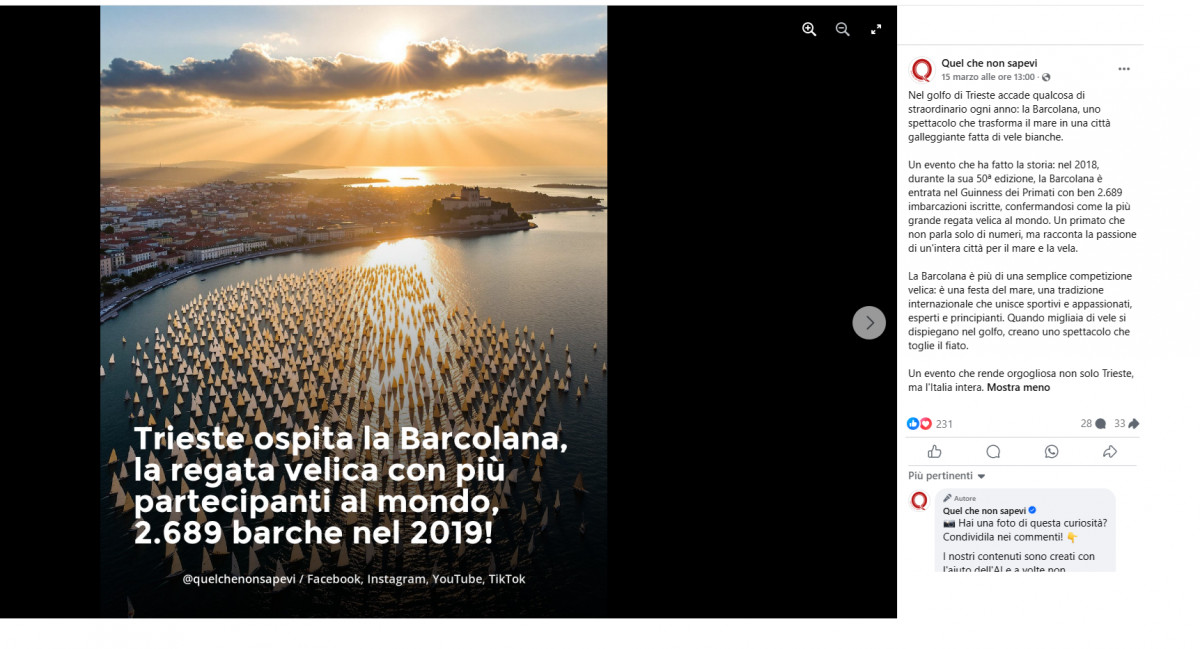Show the 28 comments count
This screenshot has width=1200, height=649.
1092,424
